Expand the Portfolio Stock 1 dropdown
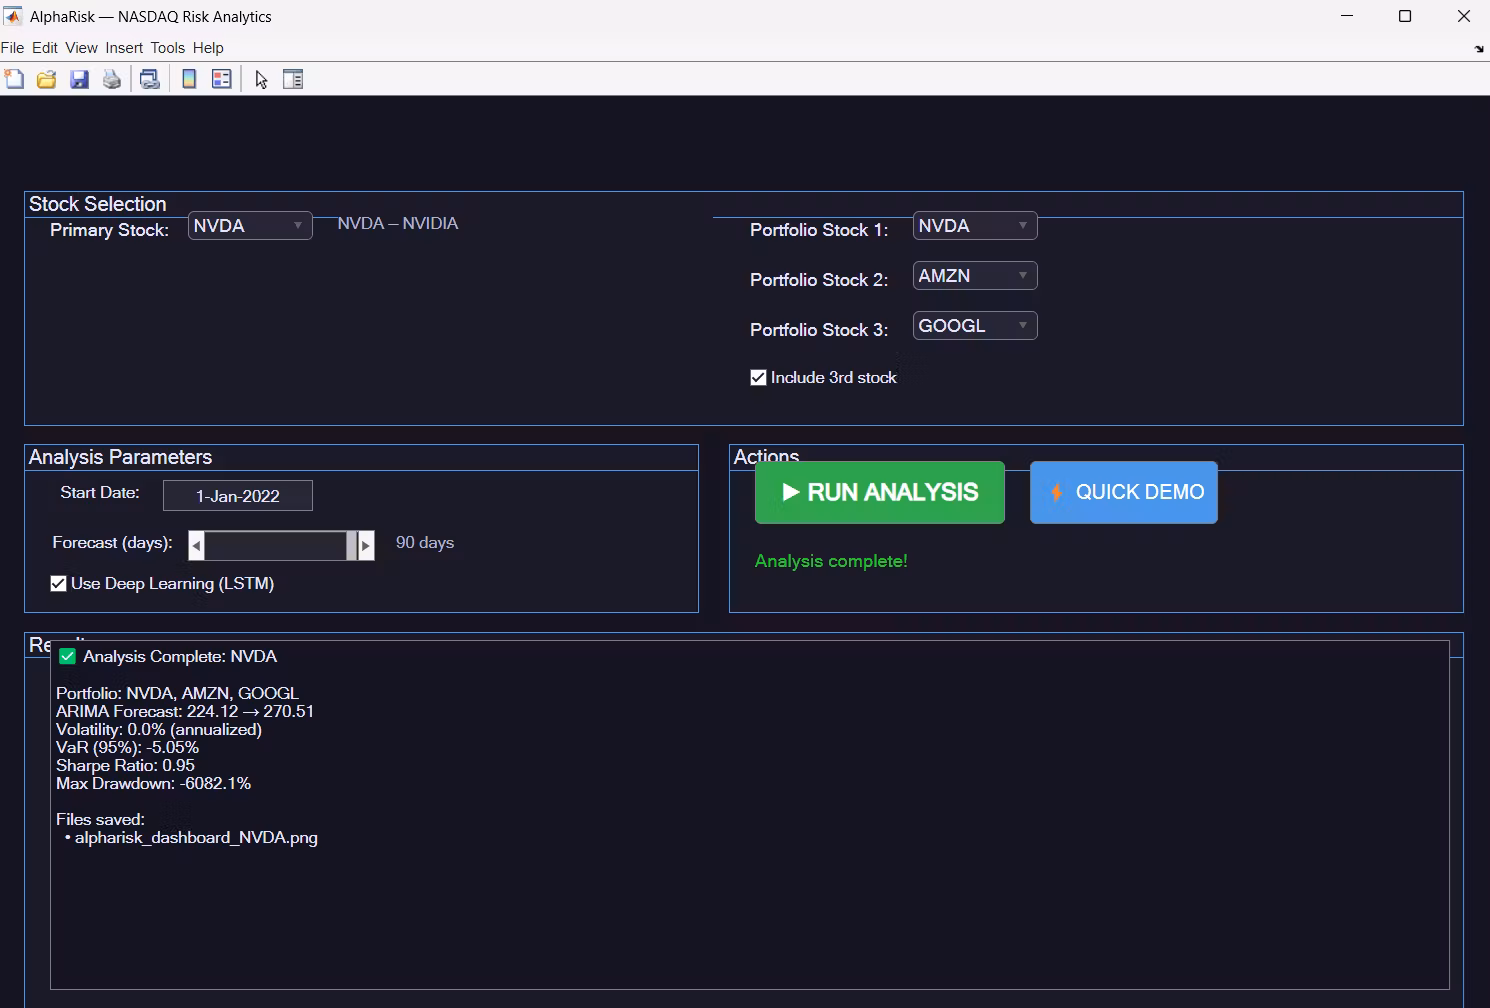The width and height of the screenshot is (1490, 1008). [975, 226]
